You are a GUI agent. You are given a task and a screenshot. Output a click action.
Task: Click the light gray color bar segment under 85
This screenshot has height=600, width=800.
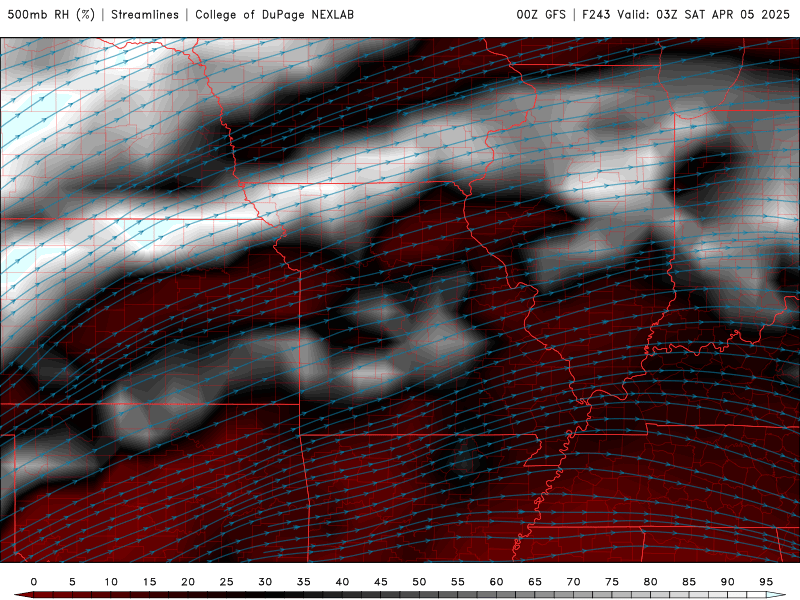tap(698, 595)
